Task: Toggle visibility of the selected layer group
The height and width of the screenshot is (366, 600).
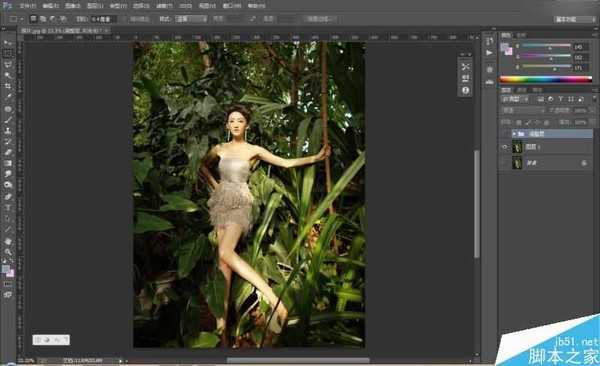Action: 505,134
